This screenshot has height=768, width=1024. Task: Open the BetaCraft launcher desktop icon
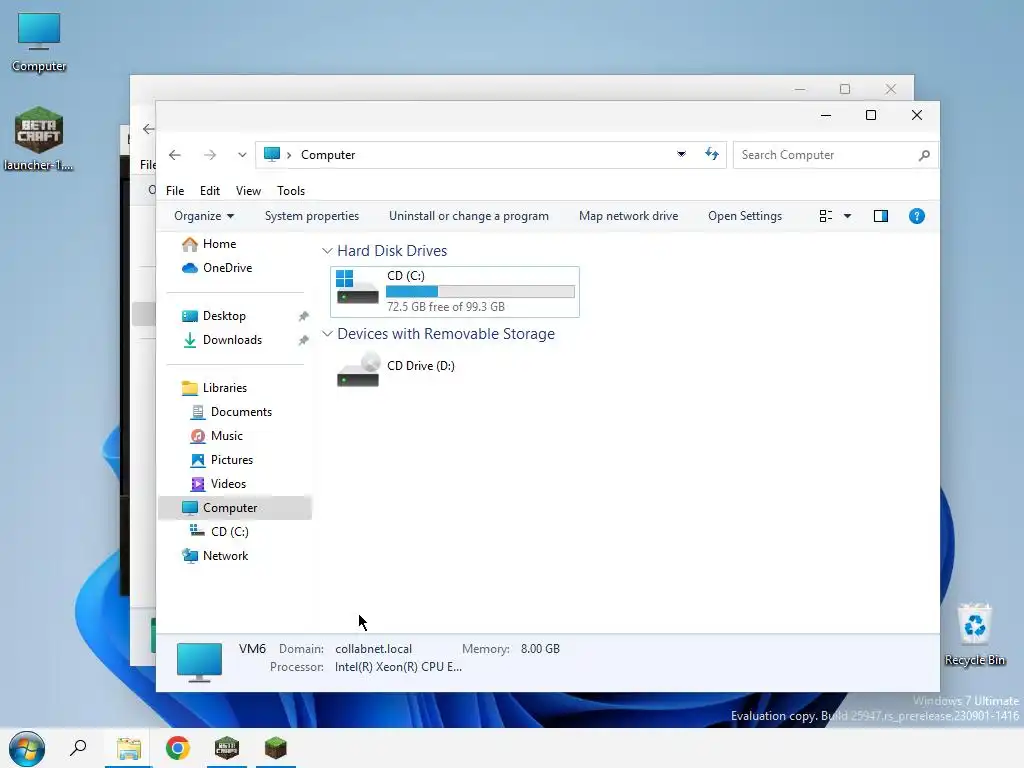pos(39,138)
